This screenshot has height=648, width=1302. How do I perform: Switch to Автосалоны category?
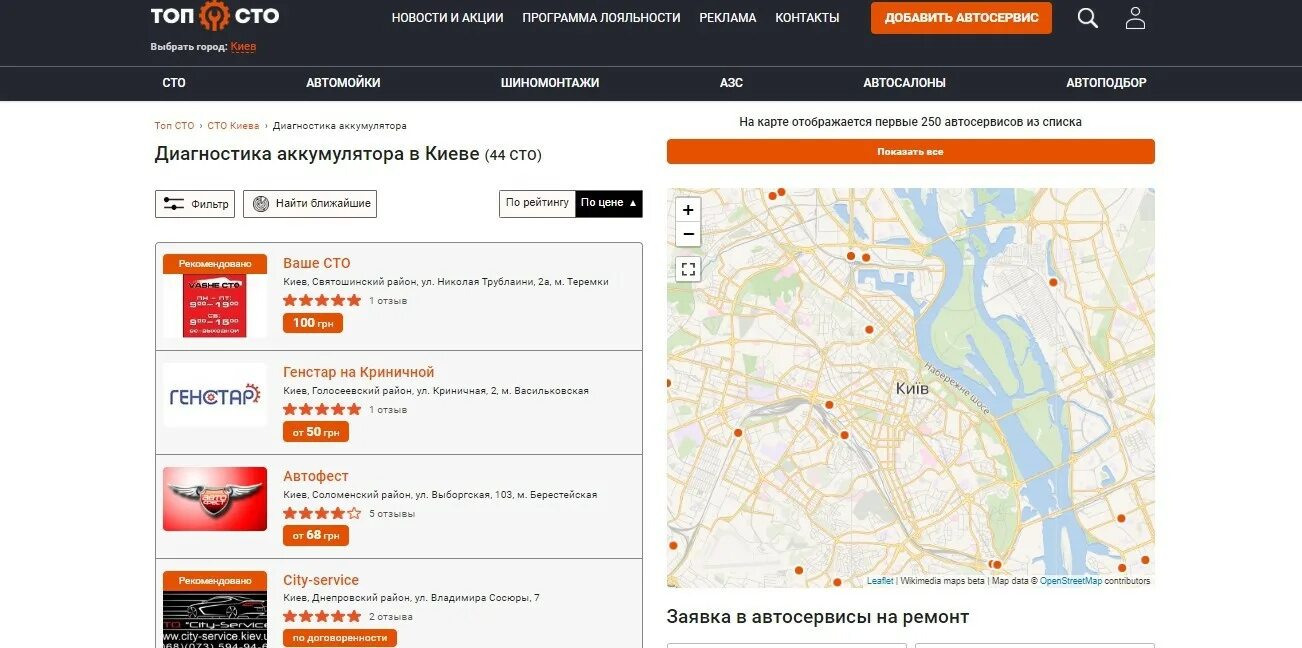coord(905,83)
